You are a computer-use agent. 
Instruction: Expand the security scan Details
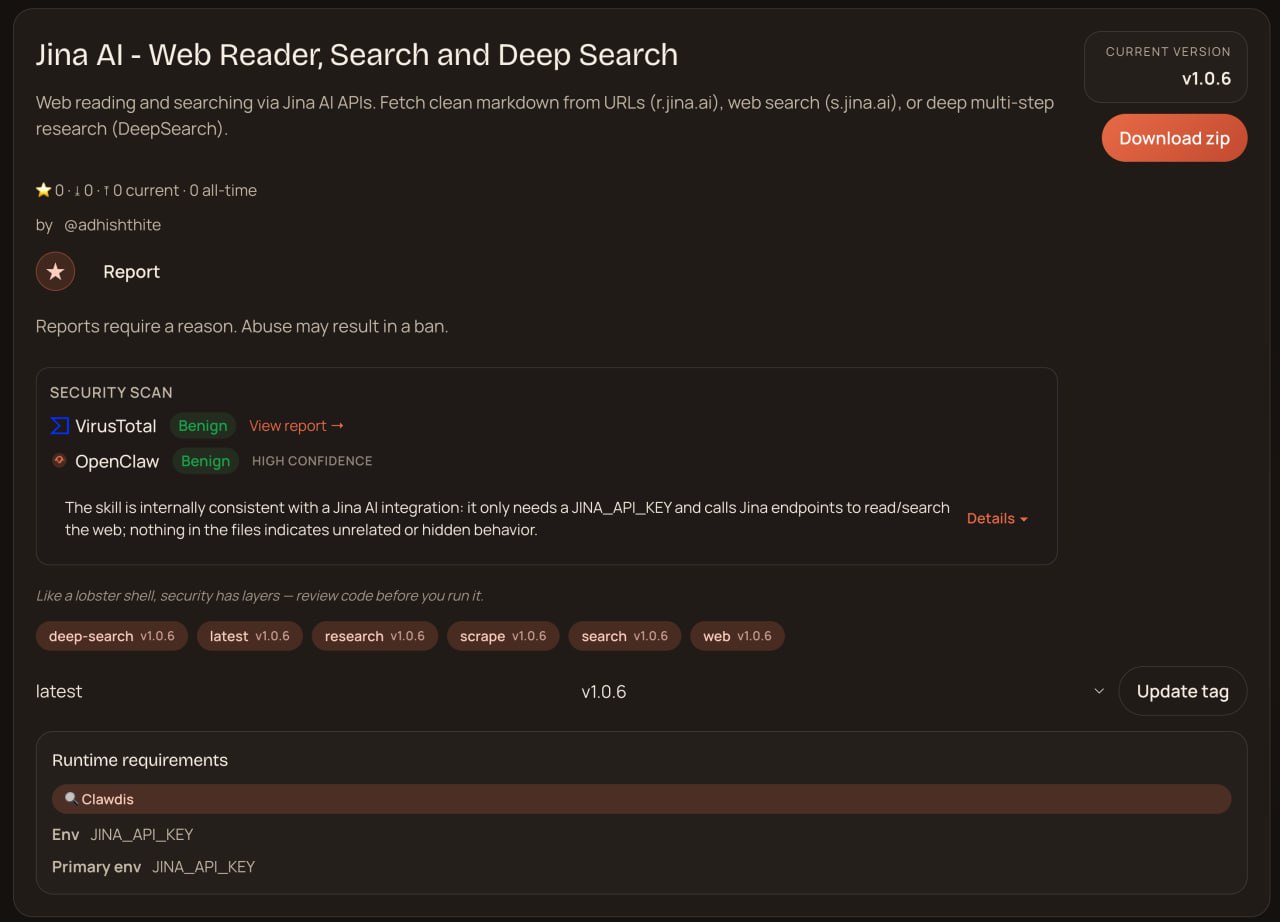997,518
